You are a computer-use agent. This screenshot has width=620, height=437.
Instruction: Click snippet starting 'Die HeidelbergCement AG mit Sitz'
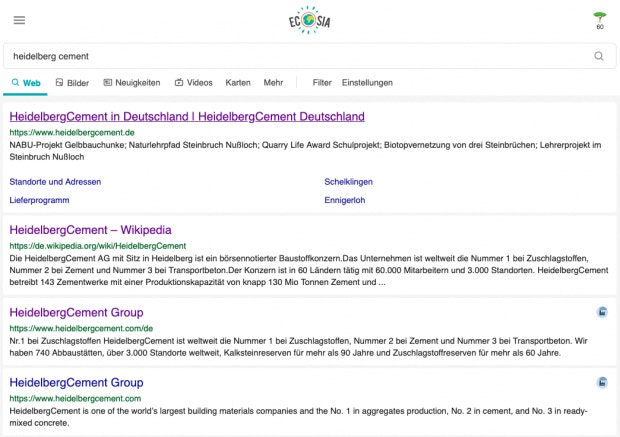click(x=309, y=271)
